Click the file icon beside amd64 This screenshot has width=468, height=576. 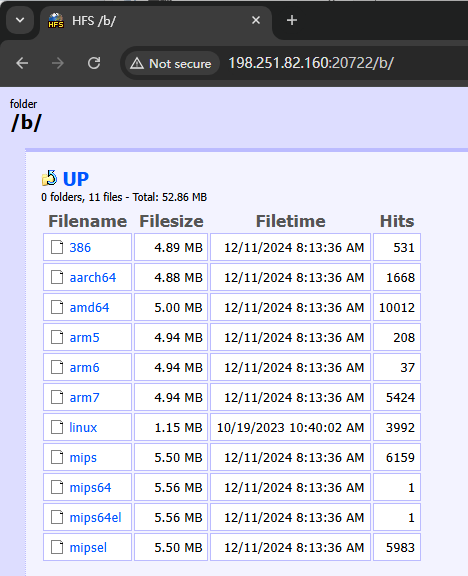point(57,307)
